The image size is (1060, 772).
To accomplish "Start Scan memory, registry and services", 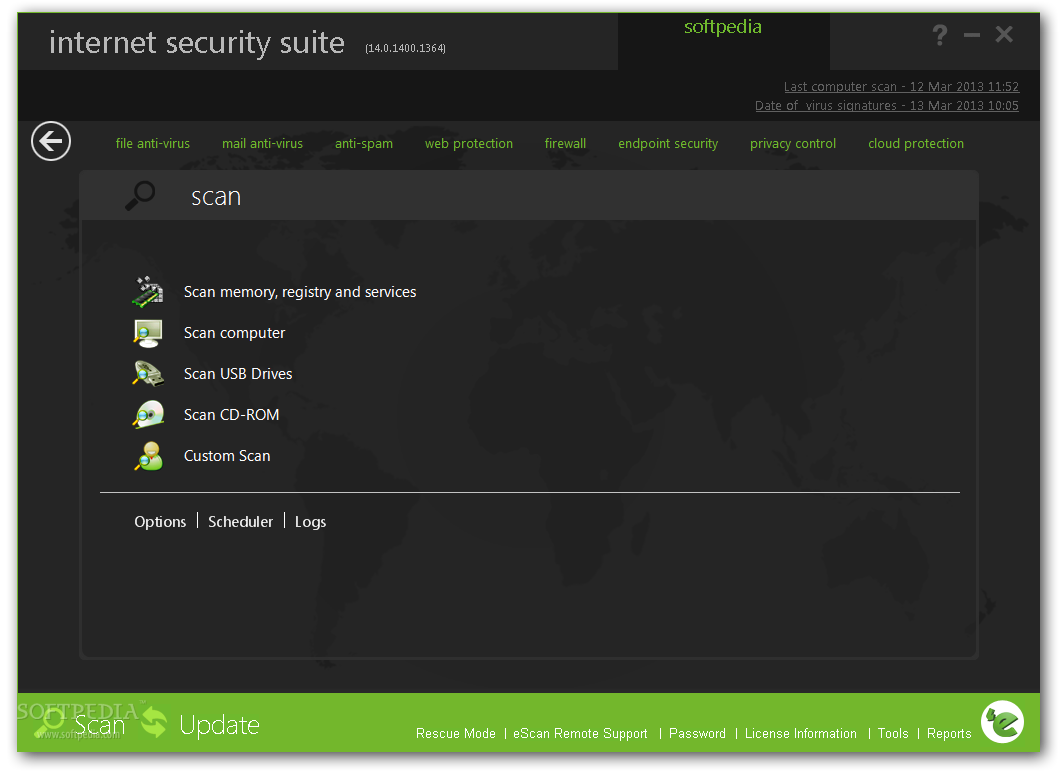I will pyautogui.click(x=300, y=292).
